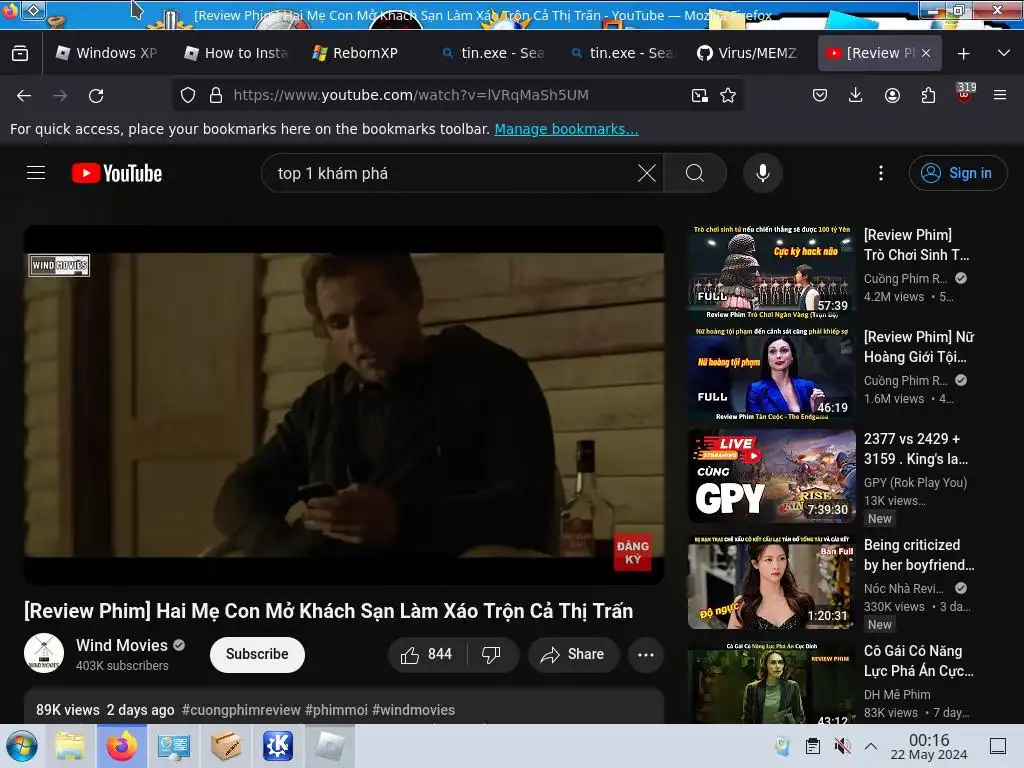
Task: Click the clipboard tray icon
Action: tap(812, 746)
